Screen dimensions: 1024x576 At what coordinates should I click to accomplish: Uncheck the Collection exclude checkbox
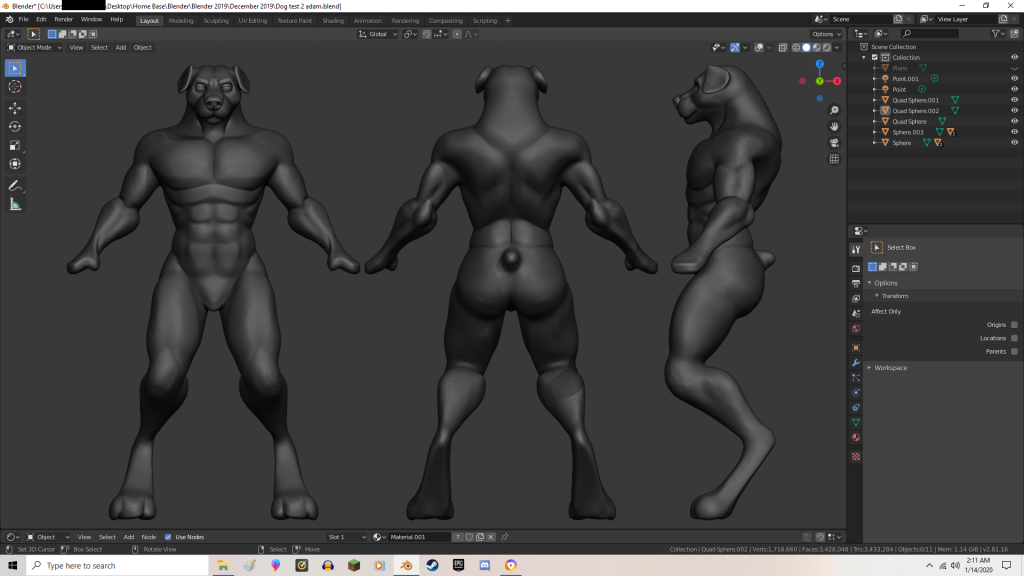pos(874,57)
